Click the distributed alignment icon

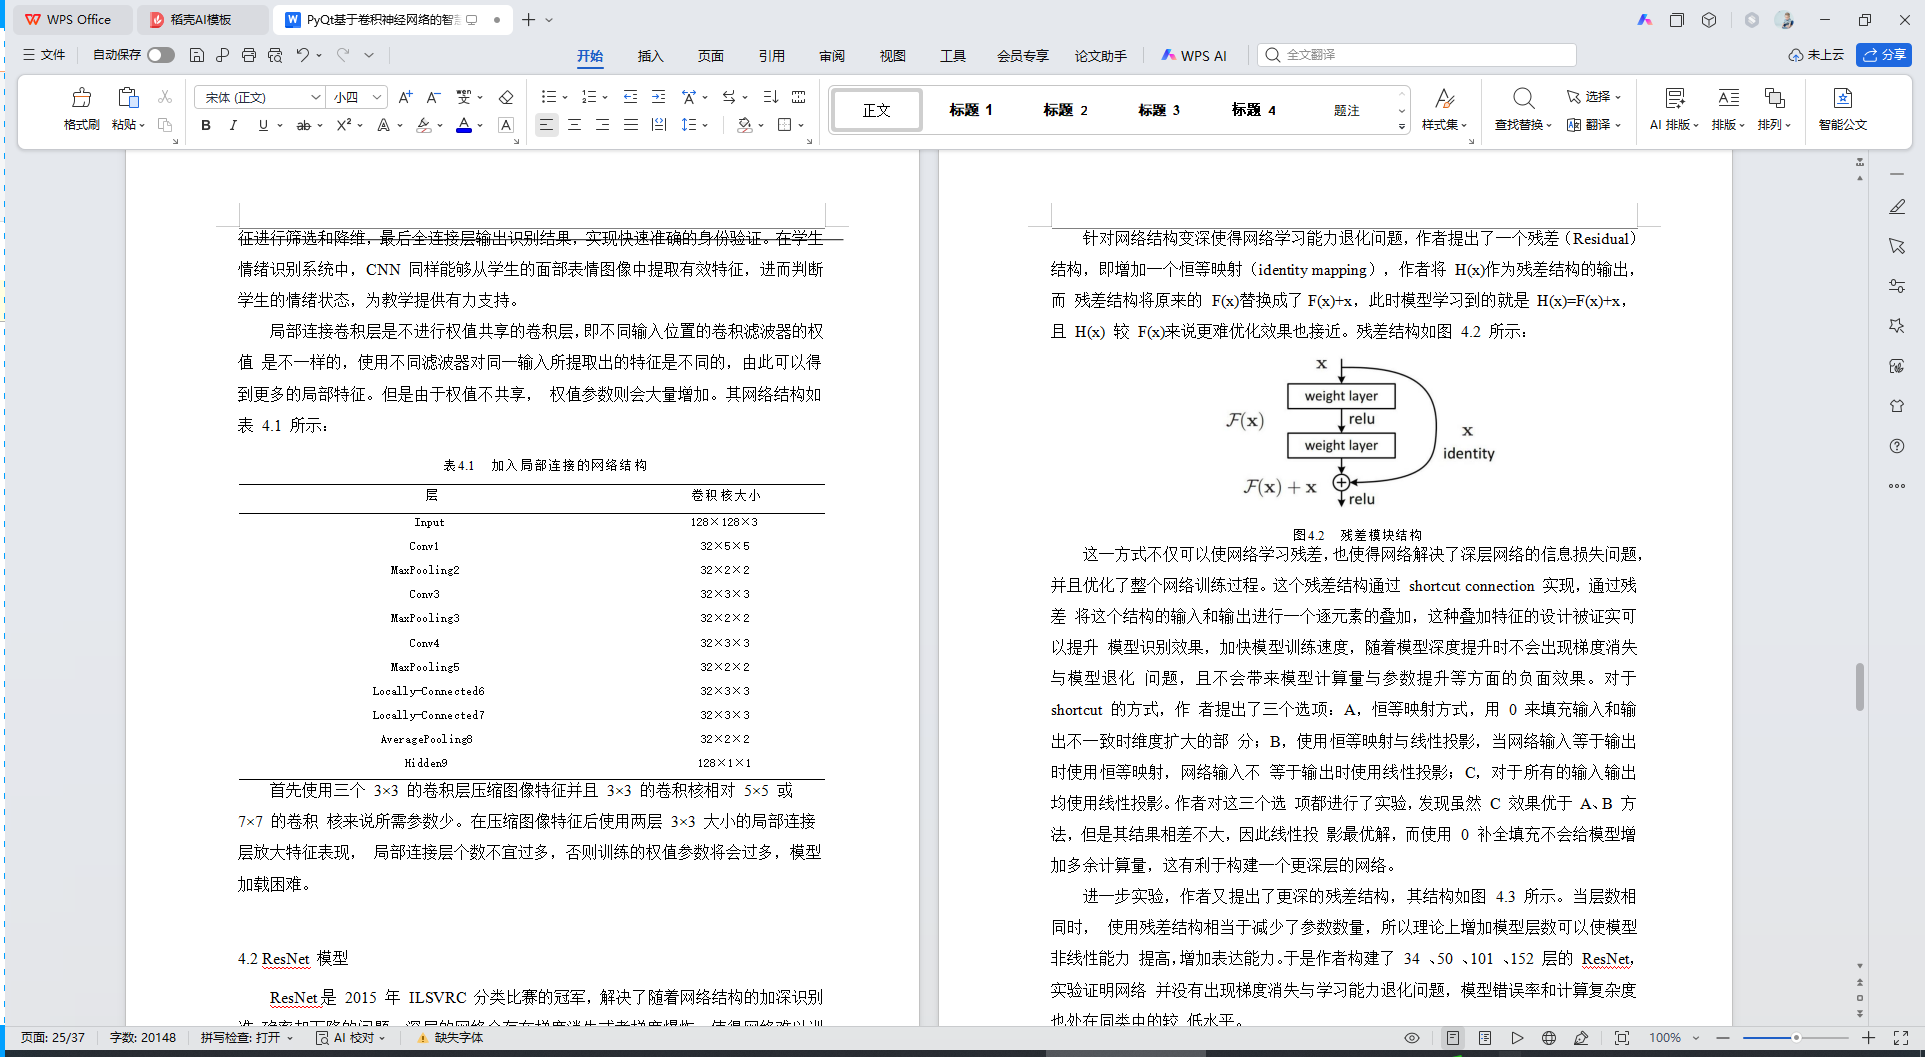(658, 125)
